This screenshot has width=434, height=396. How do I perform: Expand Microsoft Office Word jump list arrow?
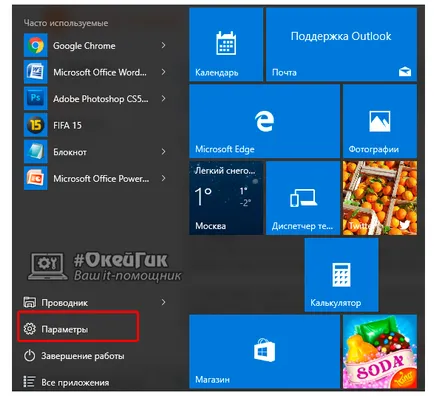click(x=163, y=72)
